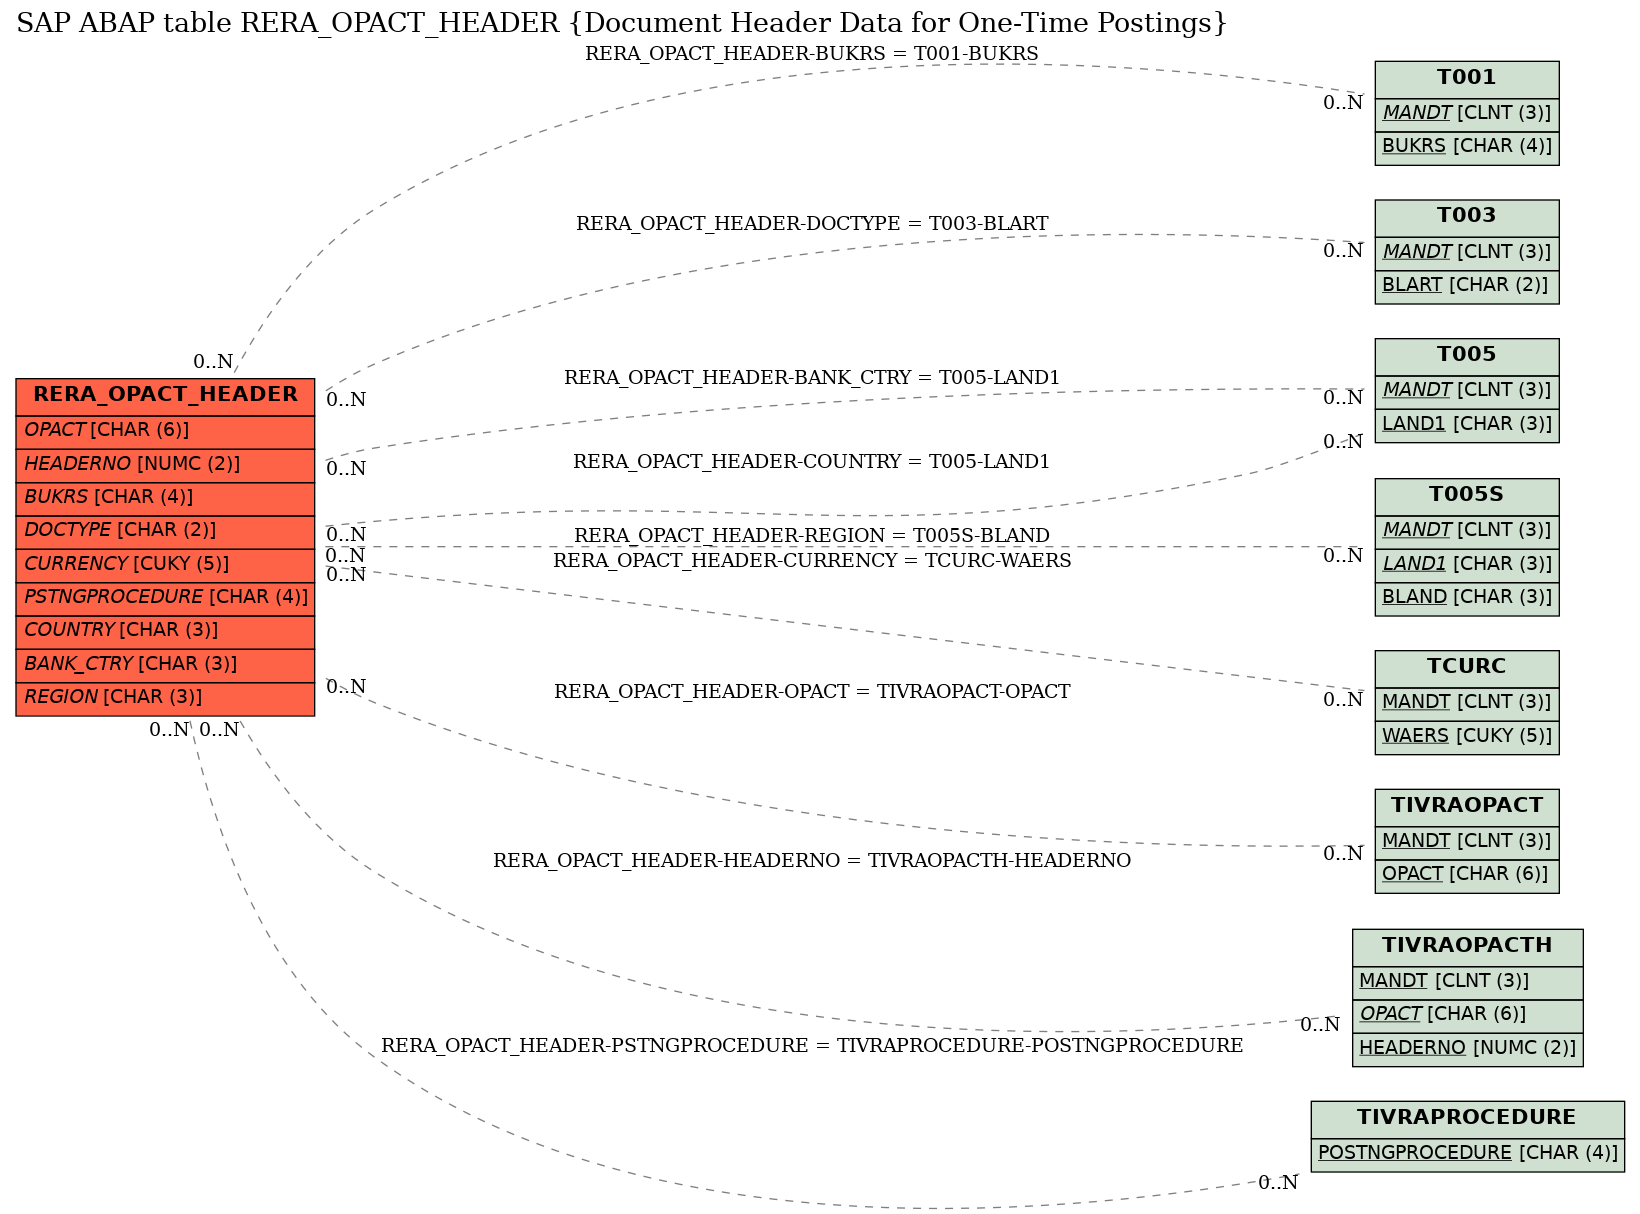Open the TIVRAPROCEDURE table header
1640x1214 pixels.
pos(1467,1119)
